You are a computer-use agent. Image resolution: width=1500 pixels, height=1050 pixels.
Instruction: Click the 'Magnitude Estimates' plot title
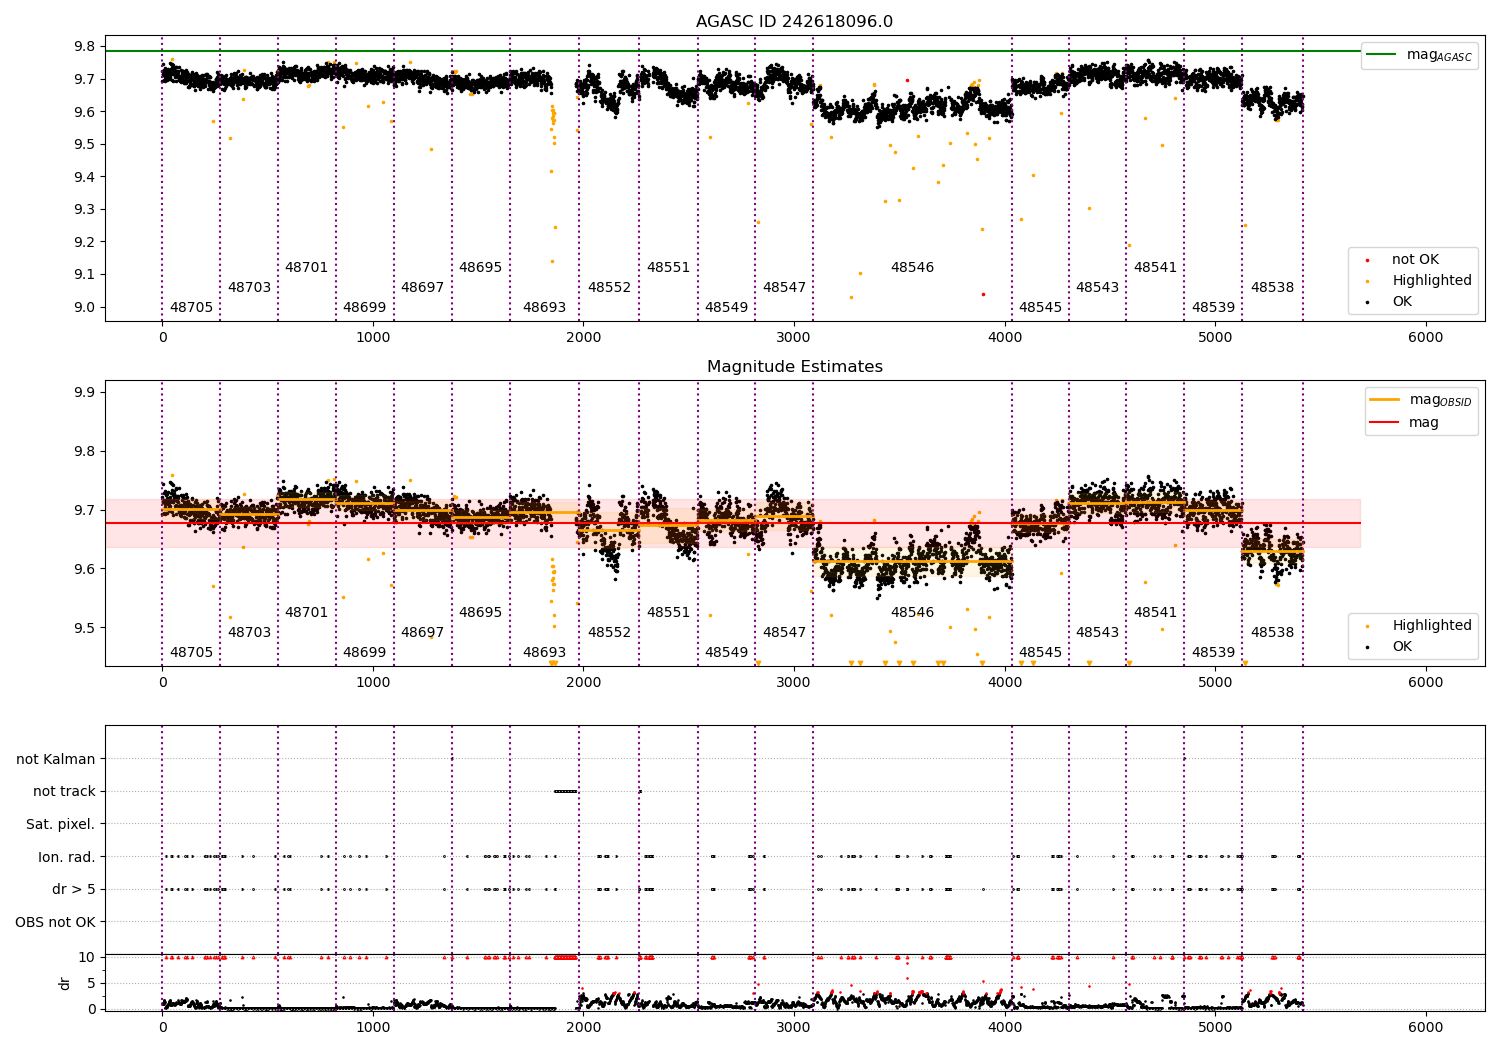(794, 367)
